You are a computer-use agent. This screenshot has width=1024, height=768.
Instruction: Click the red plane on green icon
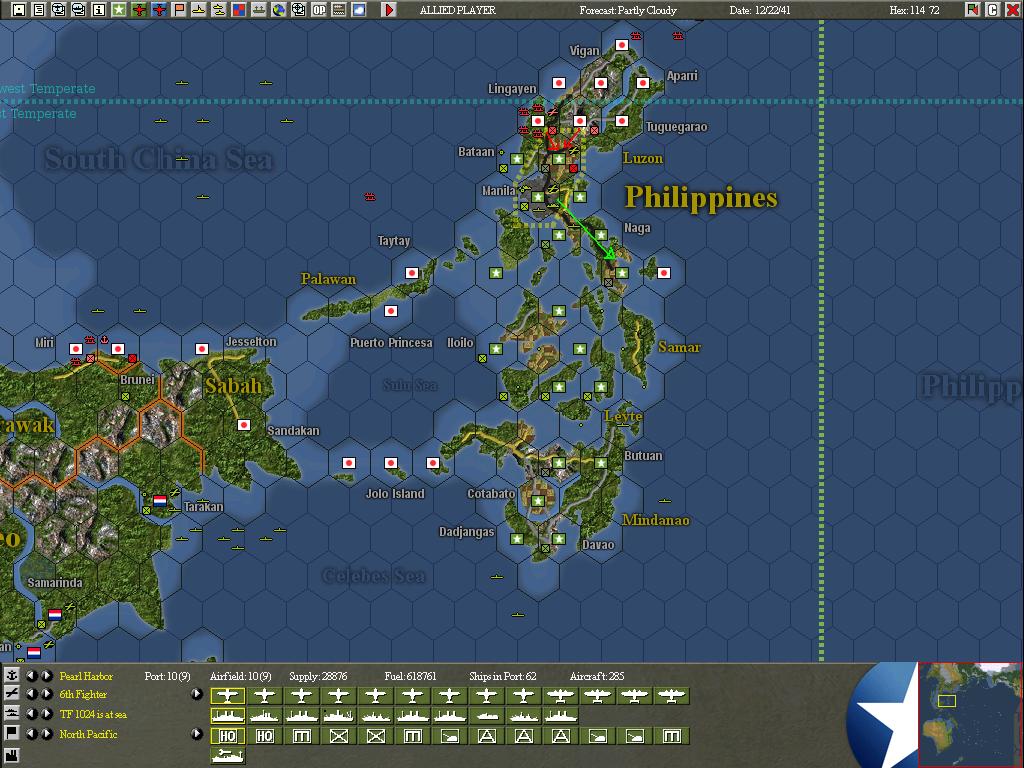tap(139, 10)
